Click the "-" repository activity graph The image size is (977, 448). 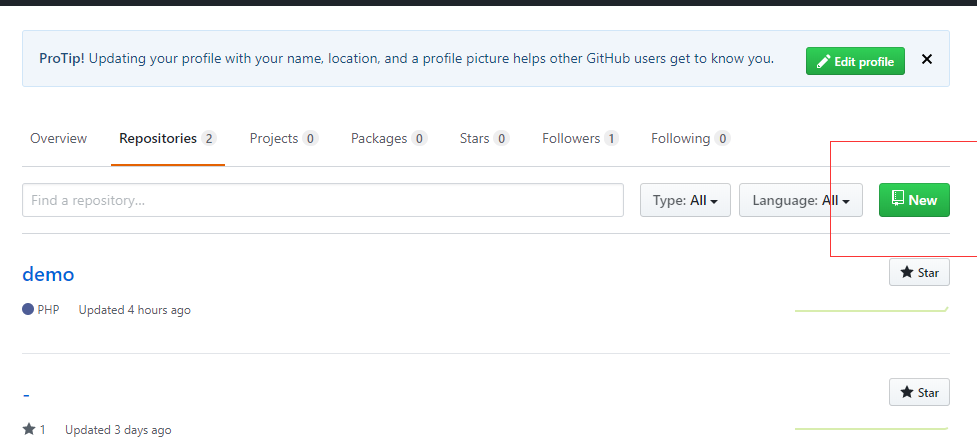tap(871, 429)
